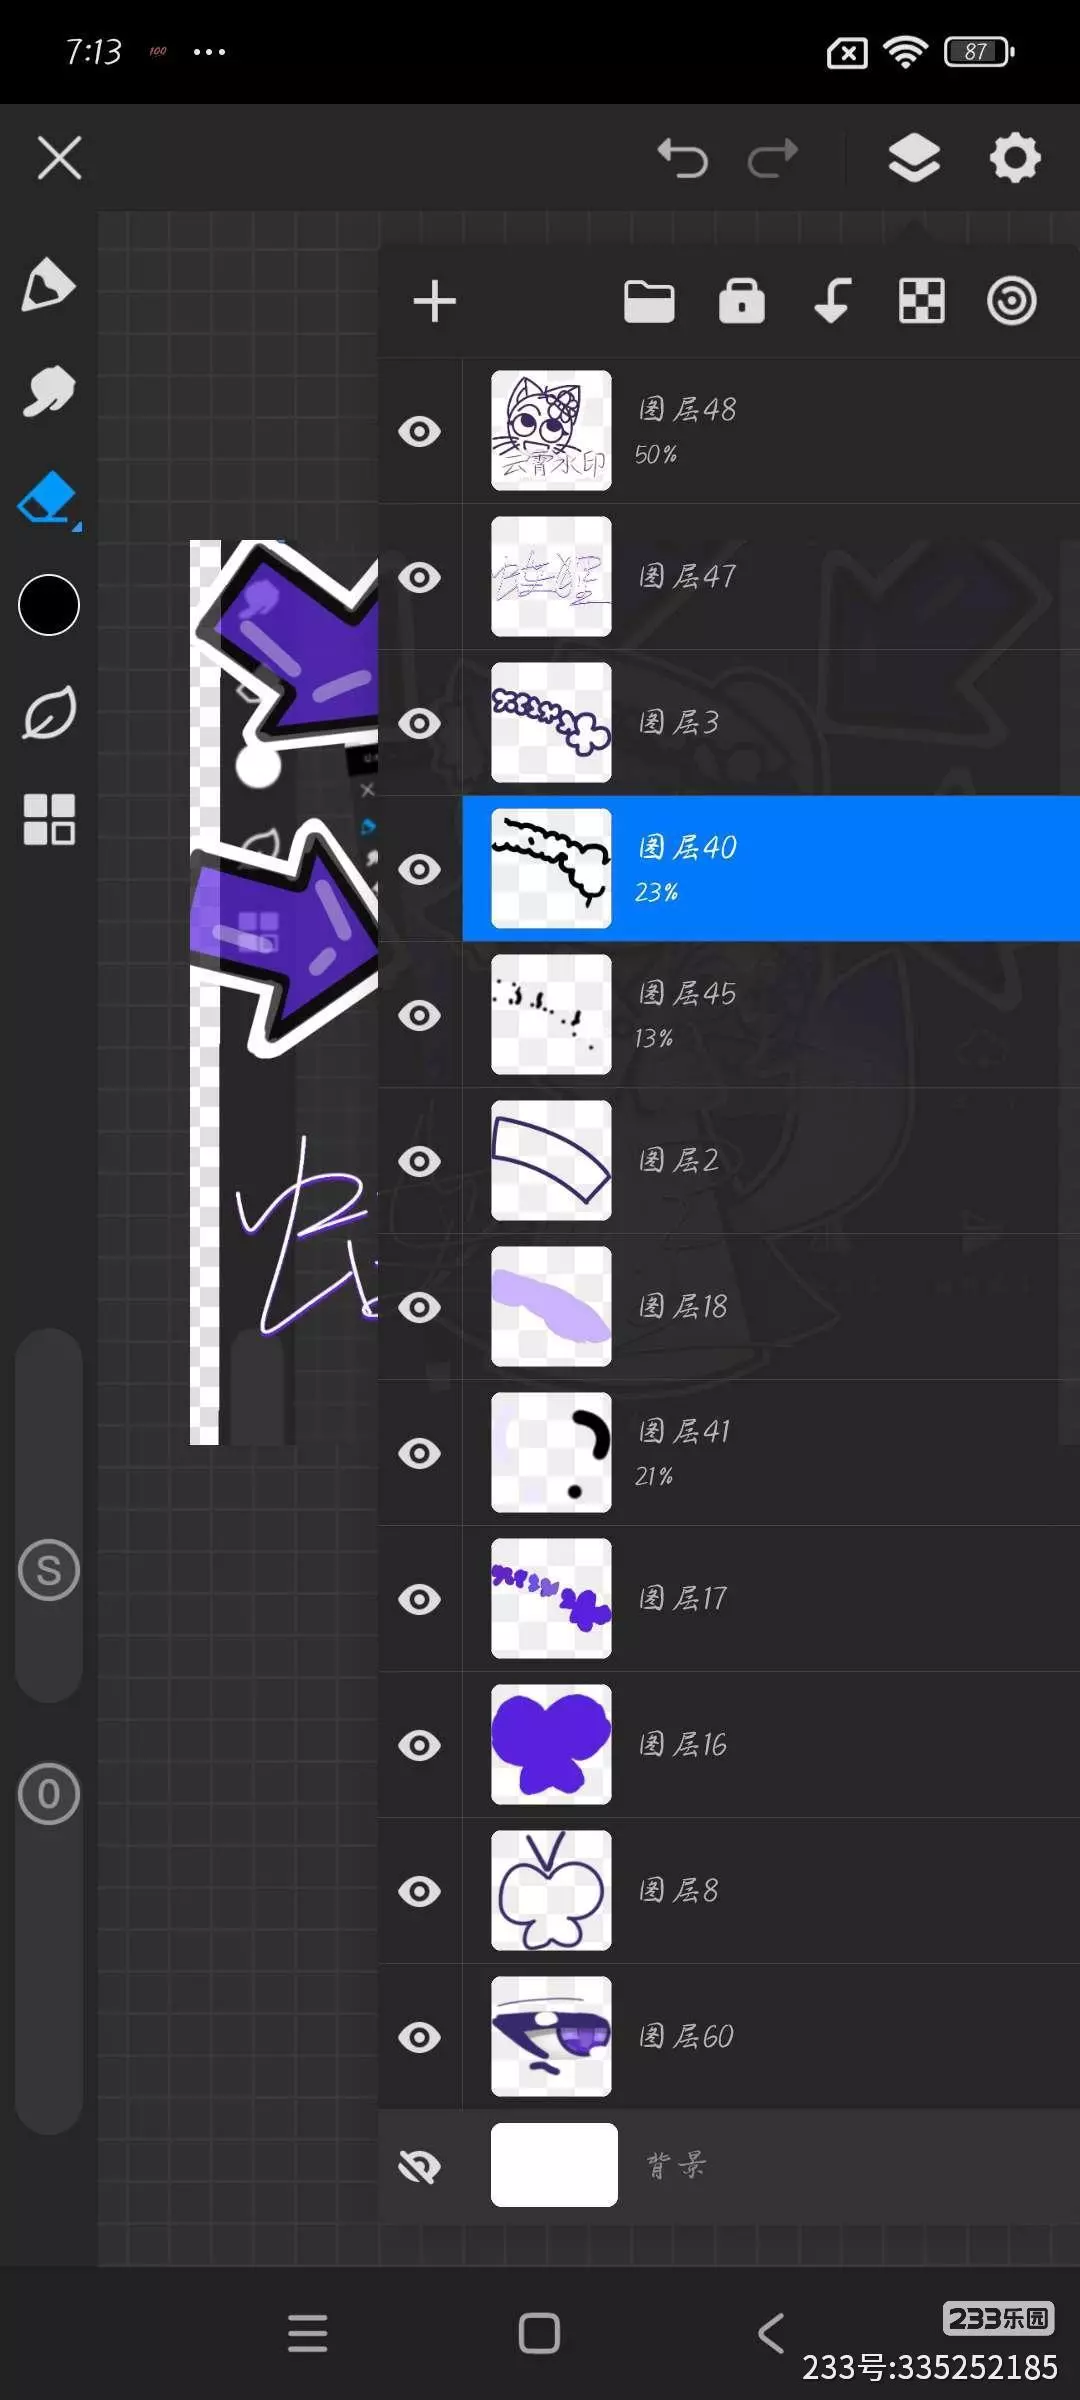The height and width of the screenshot is (2400, 1080).
Task: Open the settings gear menu
Action: tap(1015, 158)
